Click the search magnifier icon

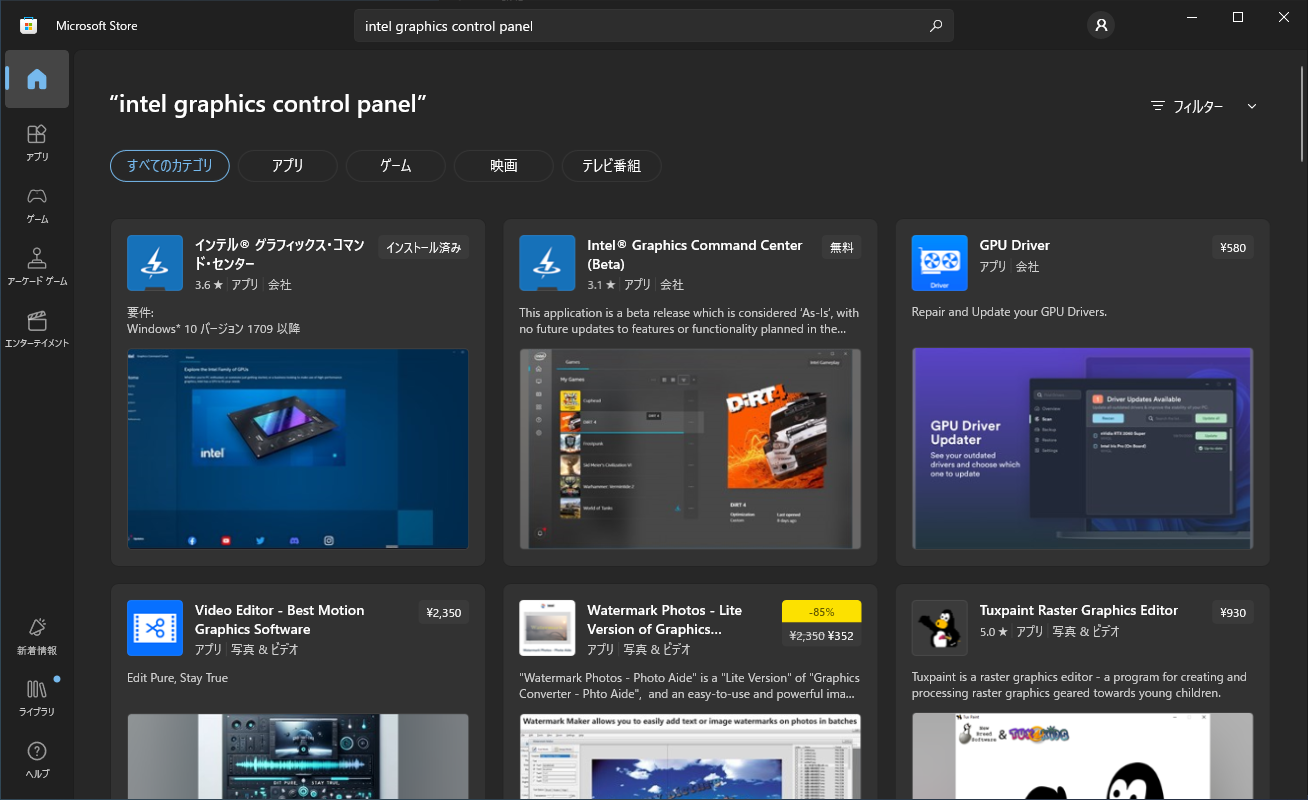[936, 26]
